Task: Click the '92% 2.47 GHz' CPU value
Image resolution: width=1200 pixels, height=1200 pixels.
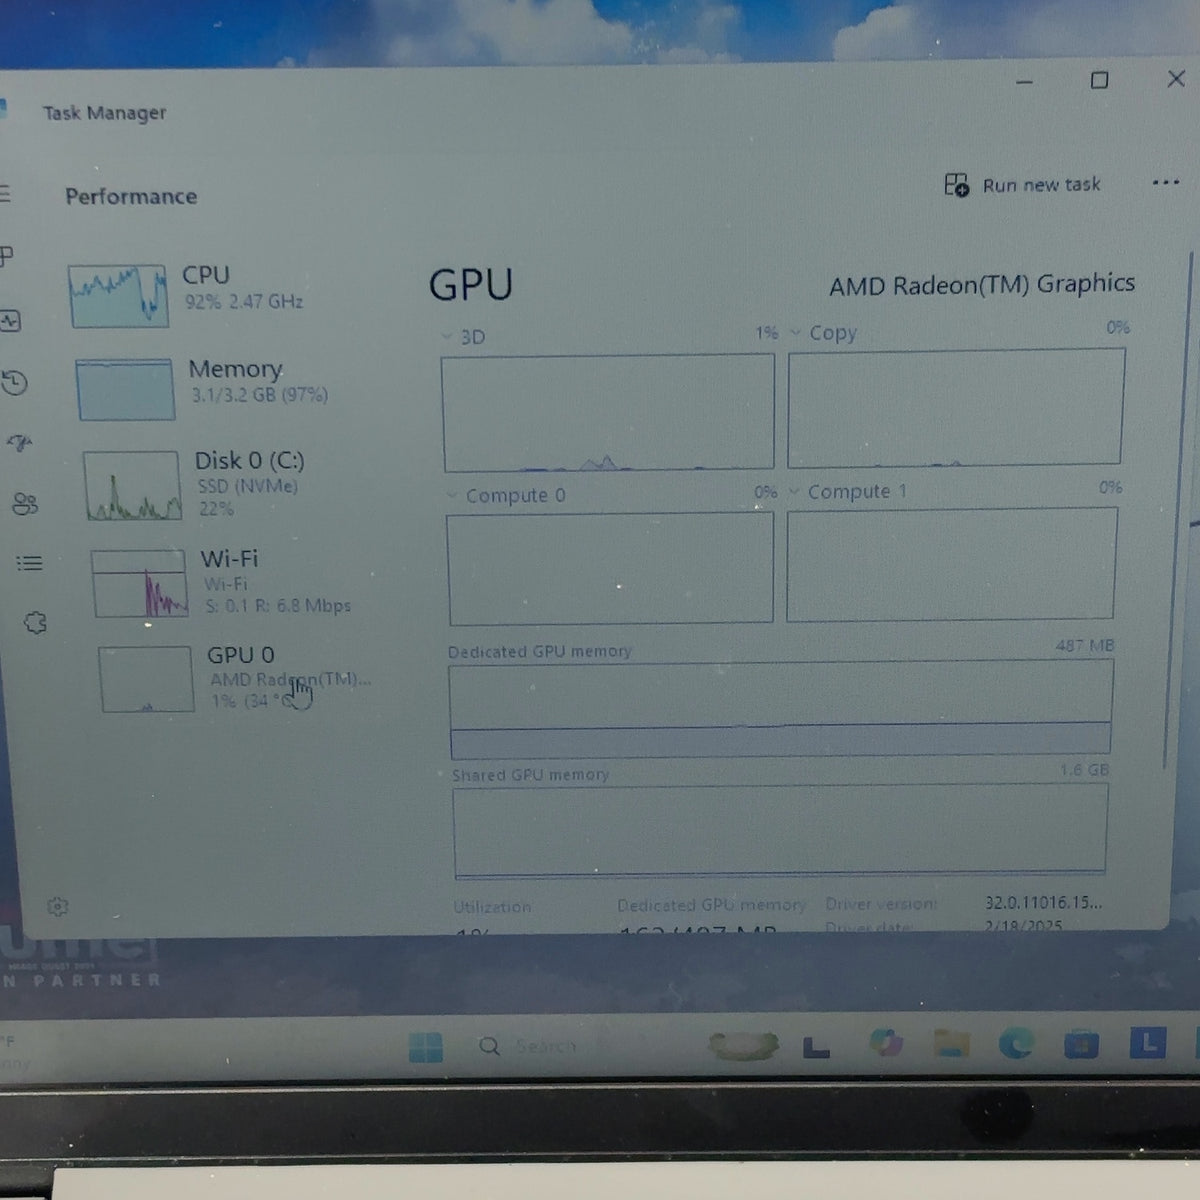Action: pyautogui.click(x=243, y=301)
